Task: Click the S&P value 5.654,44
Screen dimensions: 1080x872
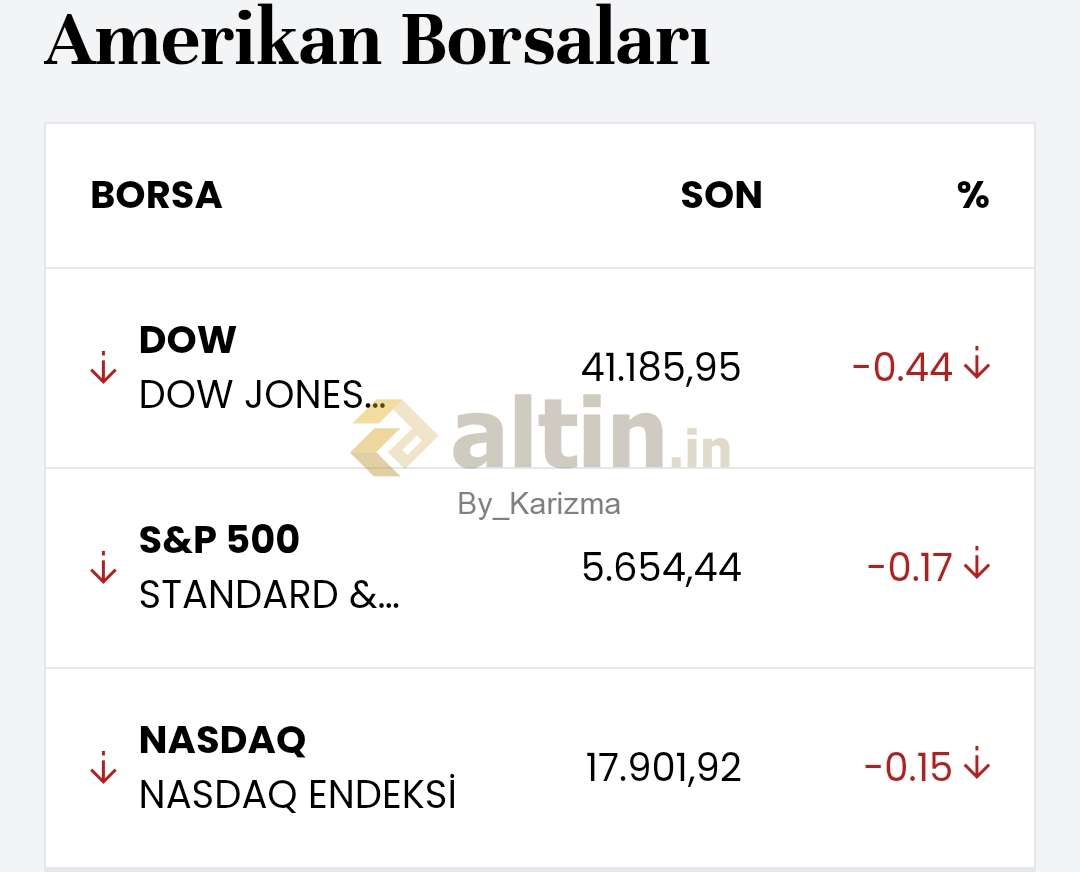Action: point(661,568)
